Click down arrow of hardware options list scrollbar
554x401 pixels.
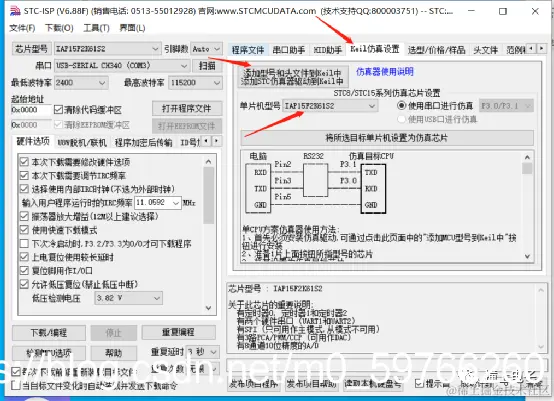pyautogui.click(x=208, y=308)
